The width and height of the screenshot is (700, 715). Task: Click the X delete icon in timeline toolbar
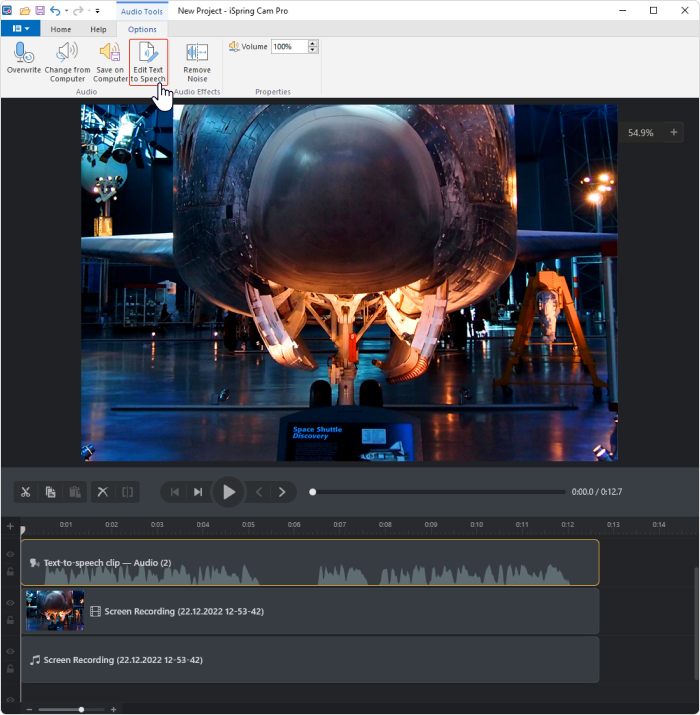(102, 492)
